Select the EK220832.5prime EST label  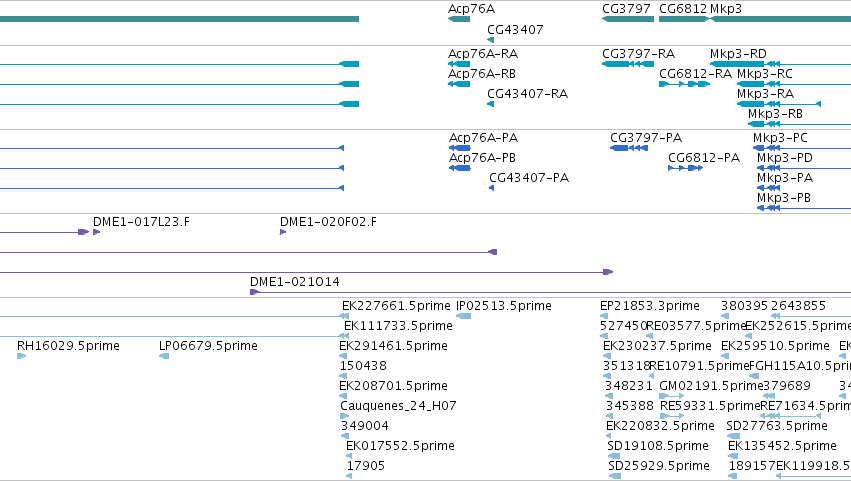pyautogui.click(x=660, y=426)
